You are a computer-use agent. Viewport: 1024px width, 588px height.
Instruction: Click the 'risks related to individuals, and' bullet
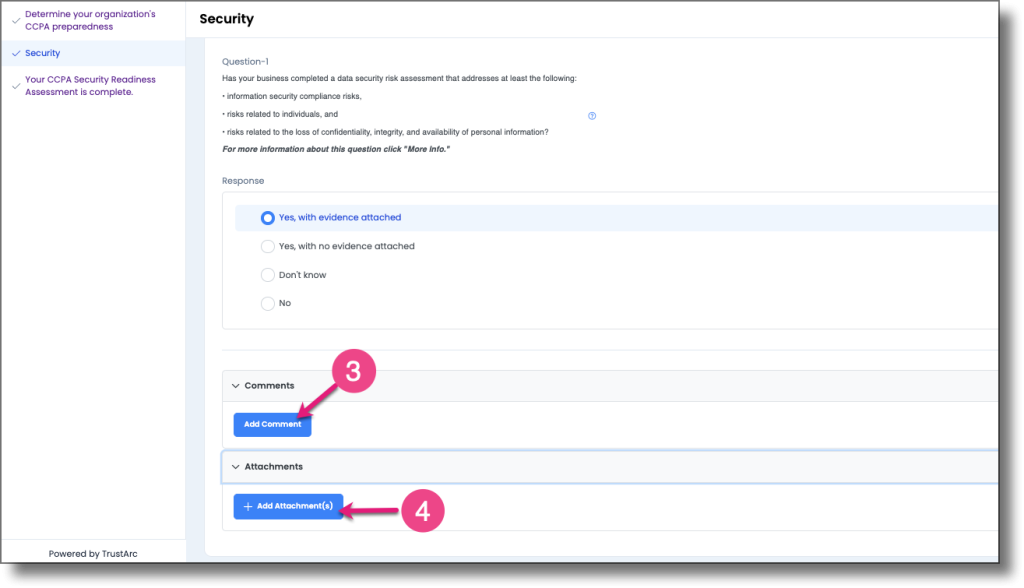pyautogui.click(x=280, y=114)
